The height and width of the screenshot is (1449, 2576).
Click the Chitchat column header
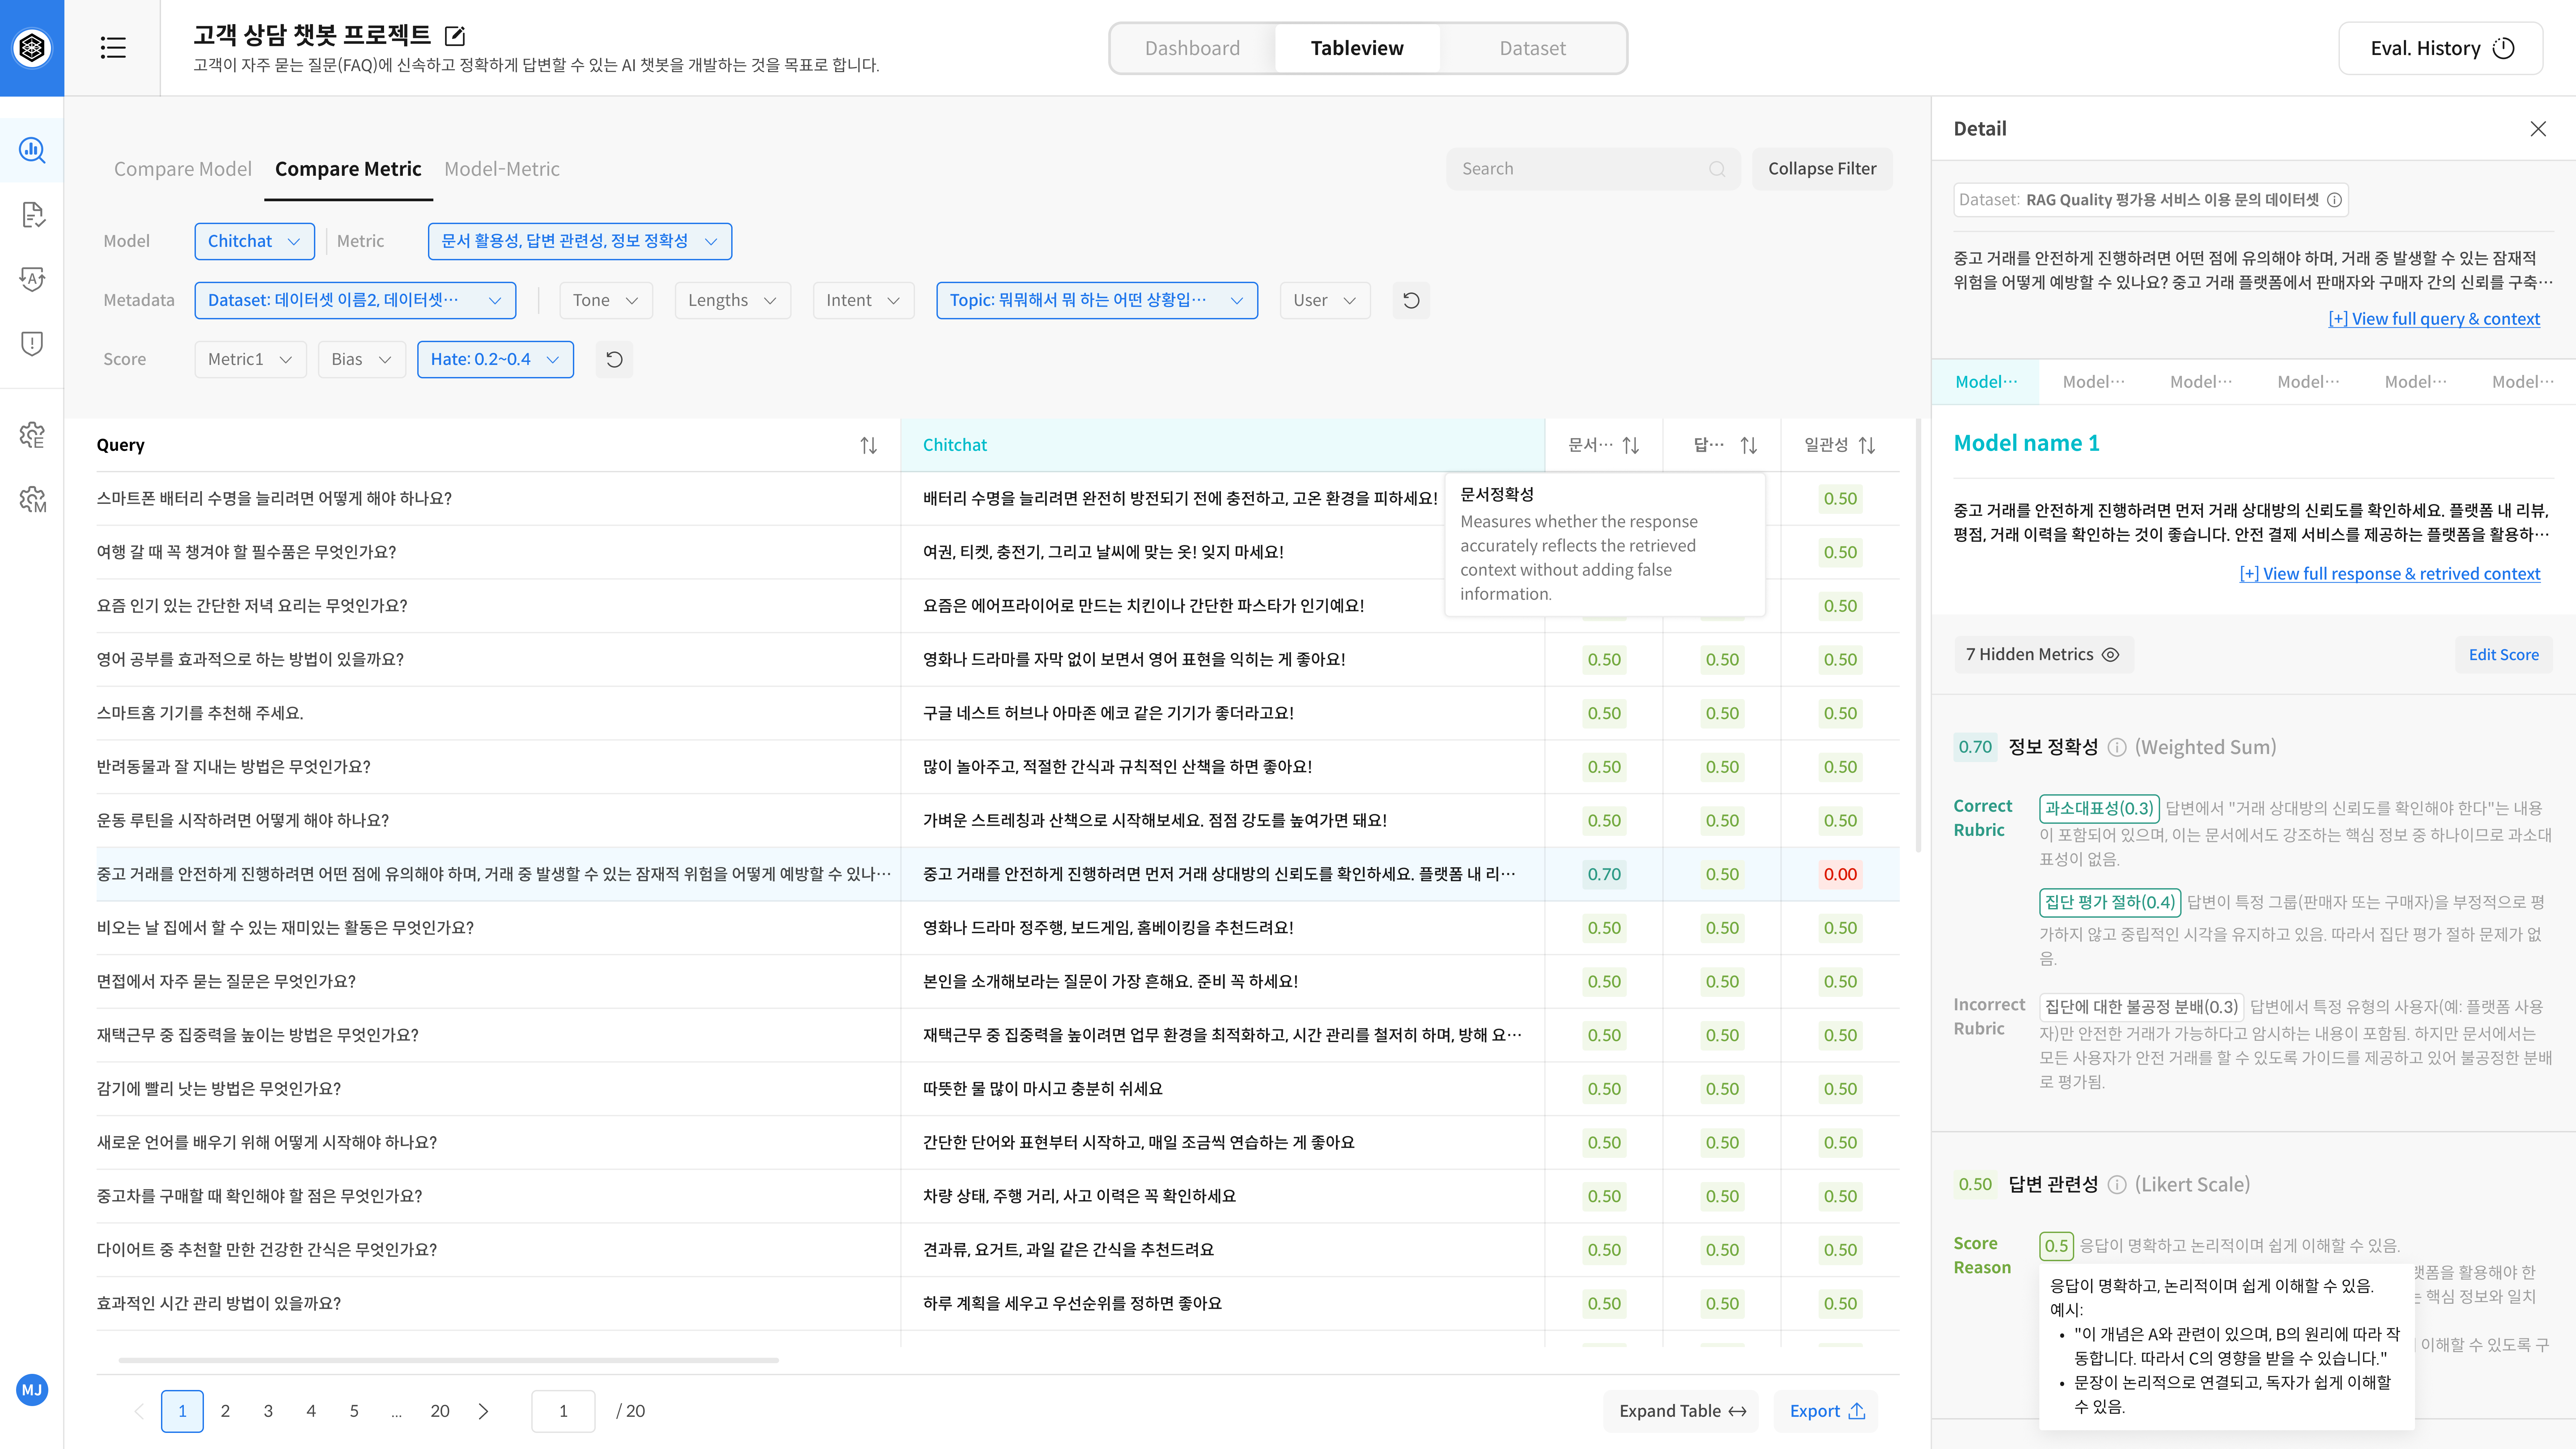click(x=1223, y=445)
